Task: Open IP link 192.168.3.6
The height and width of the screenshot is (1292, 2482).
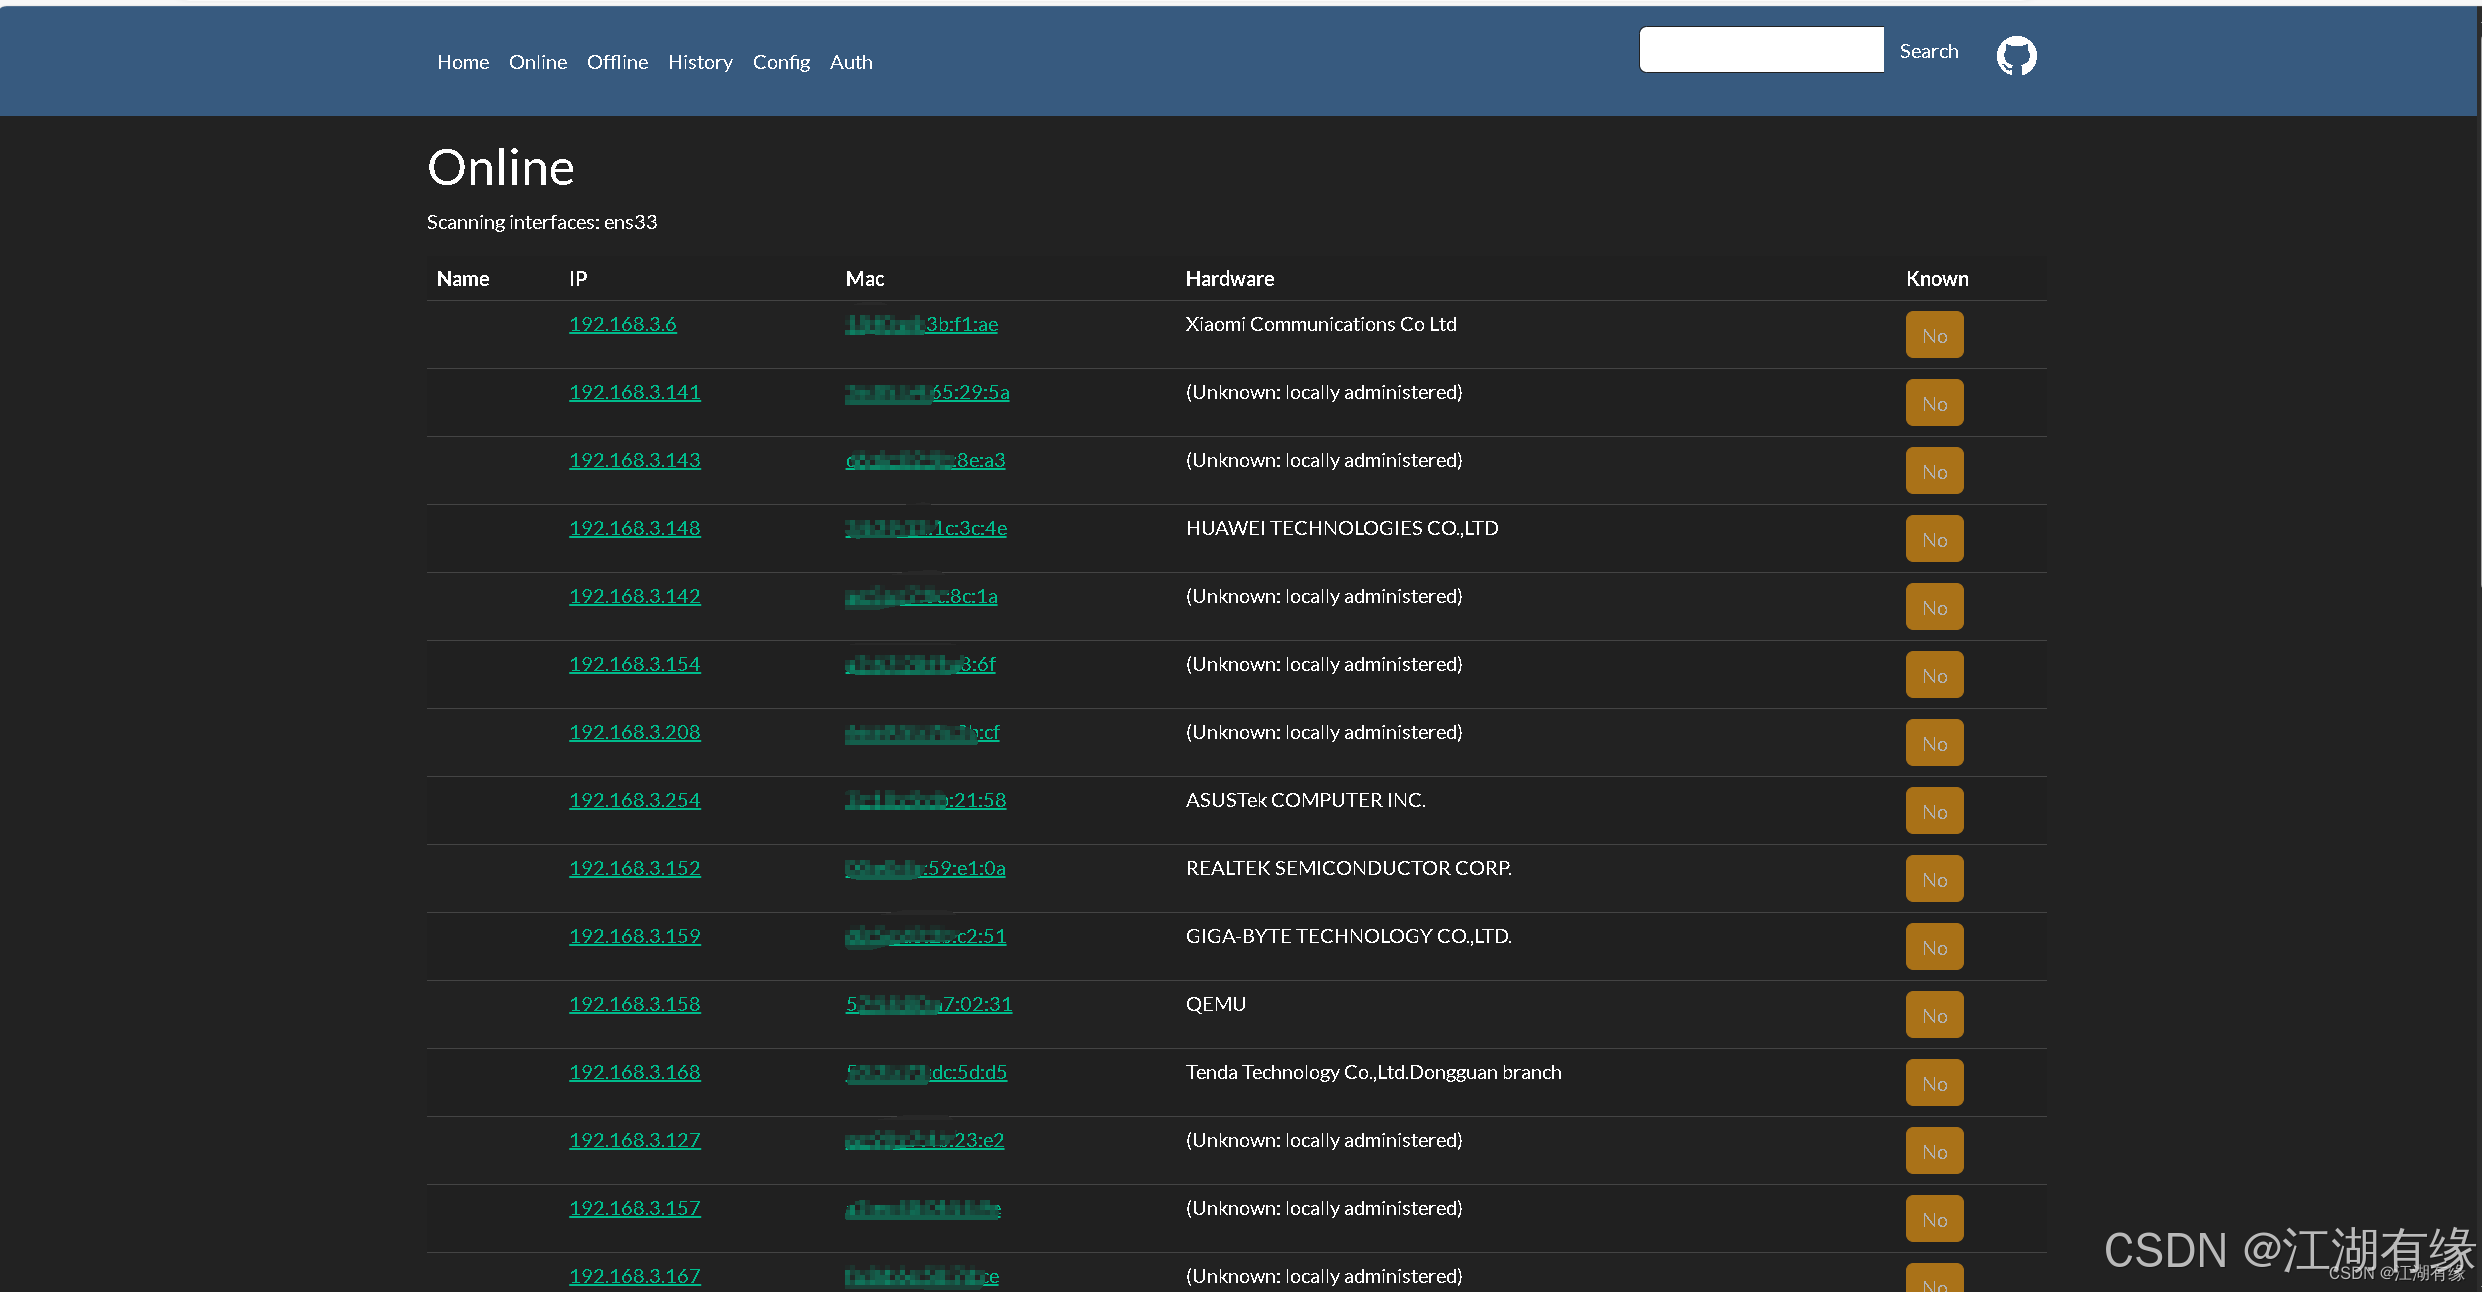Action: (623, 324)
